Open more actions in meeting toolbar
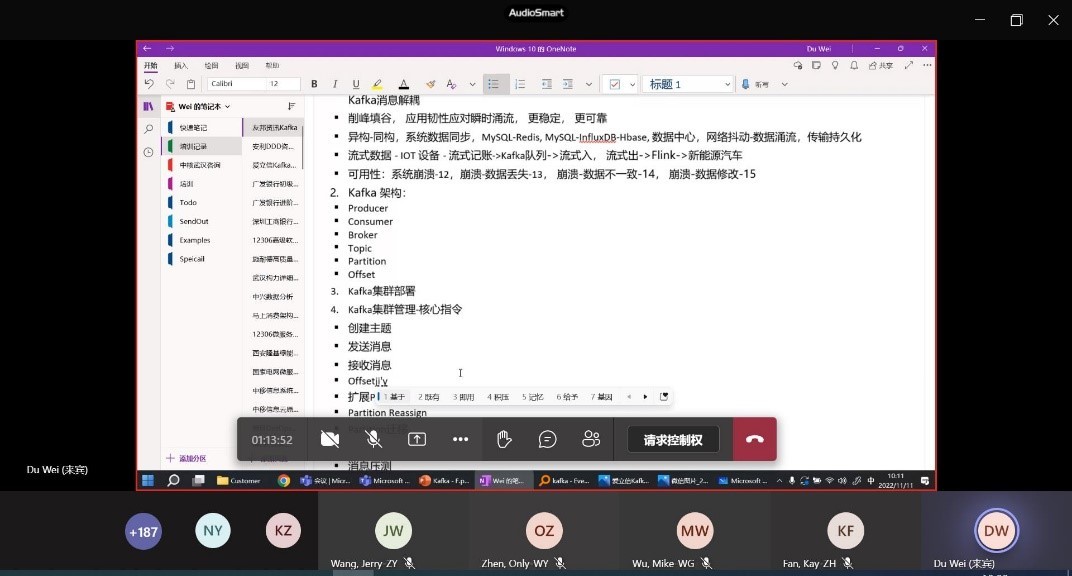 pos(461,439)
